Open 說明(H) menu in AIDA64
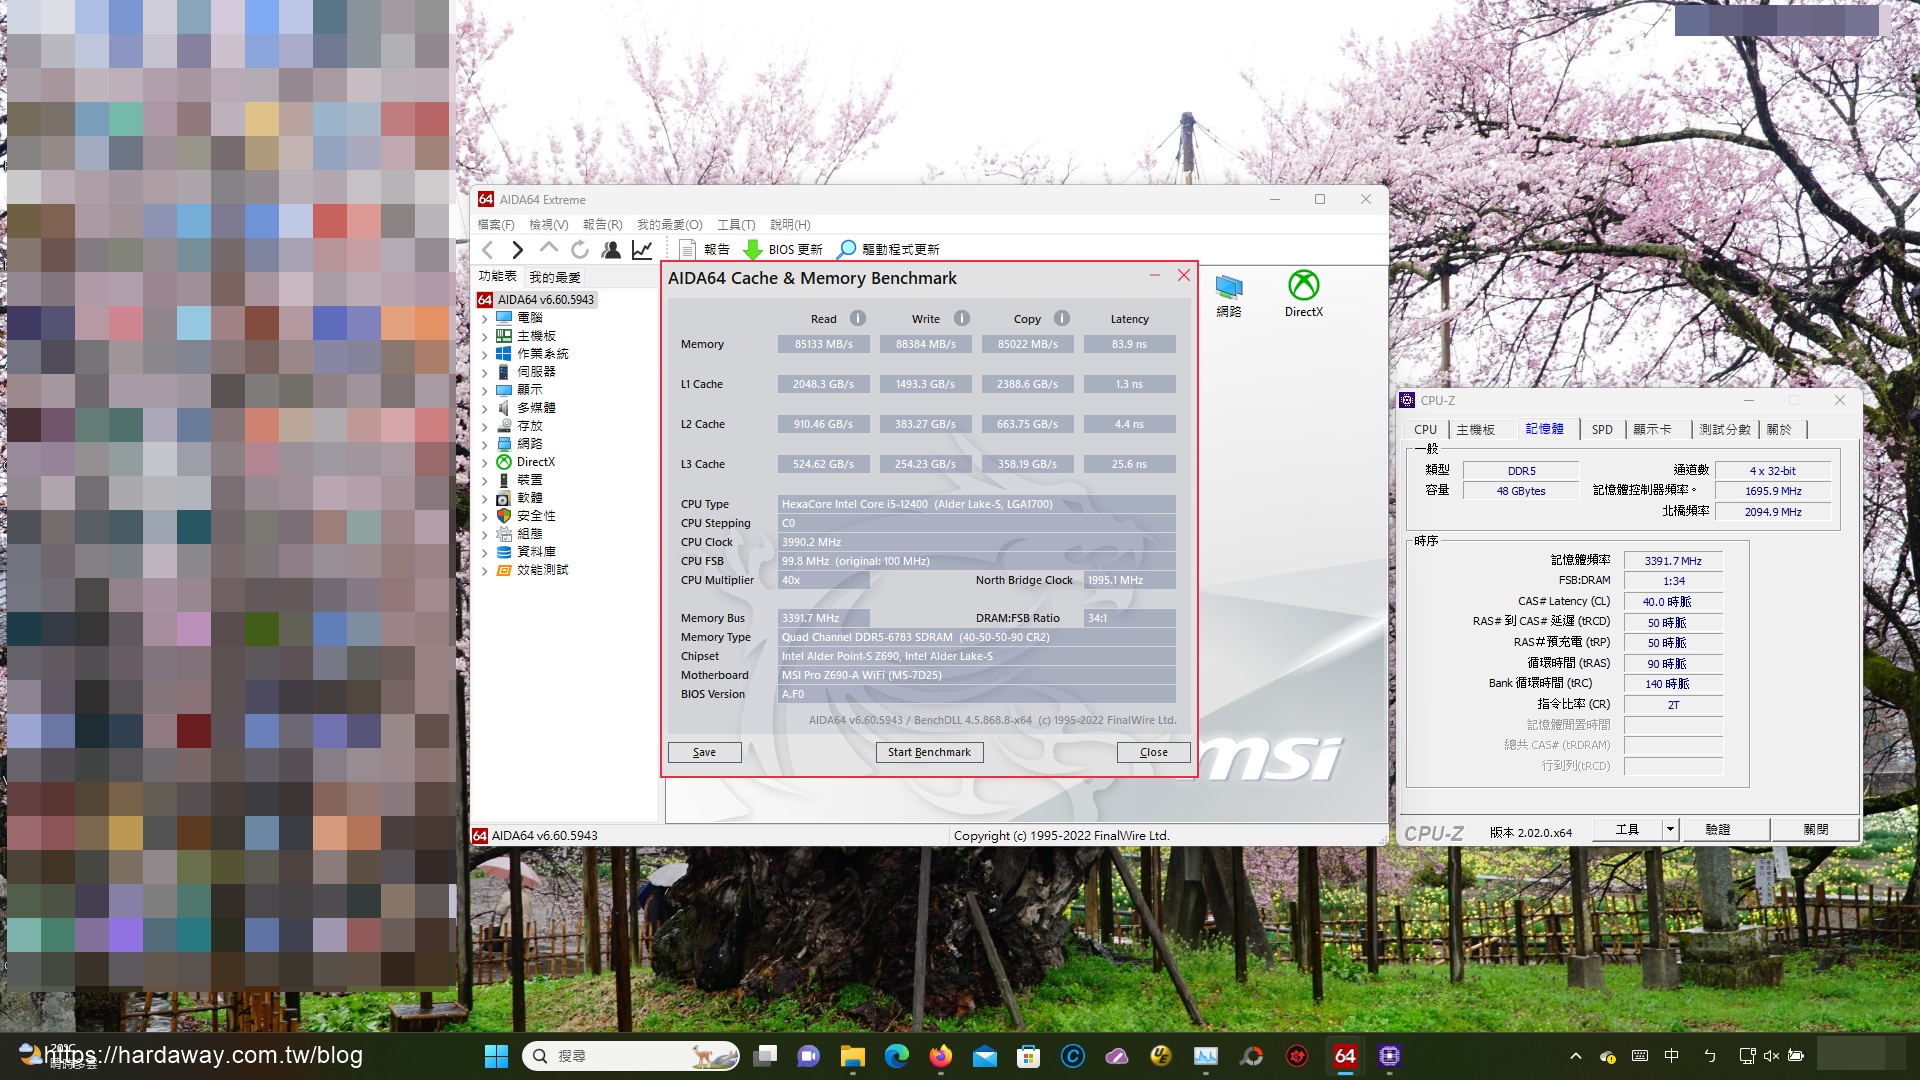The height and width of the screenshot is (1080, 1920). [790, 225]
